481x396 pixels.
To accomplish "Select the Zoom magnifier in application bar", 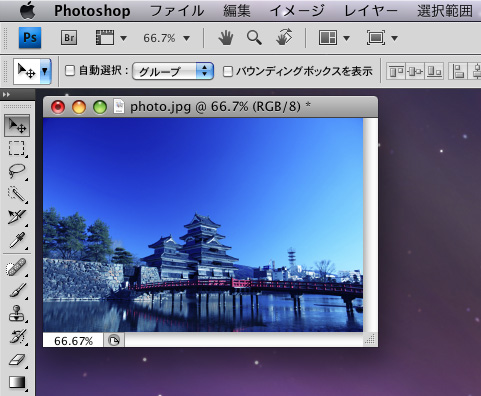I will point(254,38).
